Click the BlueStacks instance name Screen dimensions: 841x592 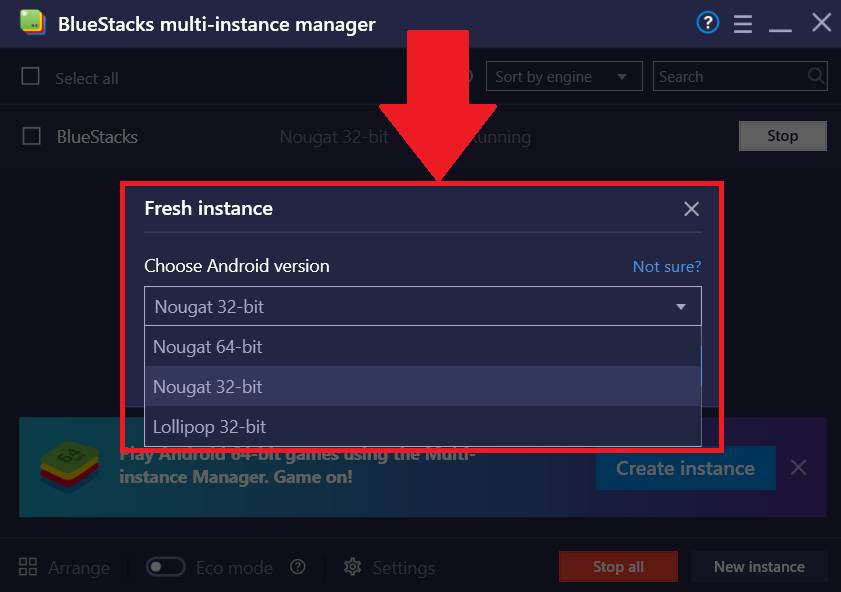click(x=98, y=137)
